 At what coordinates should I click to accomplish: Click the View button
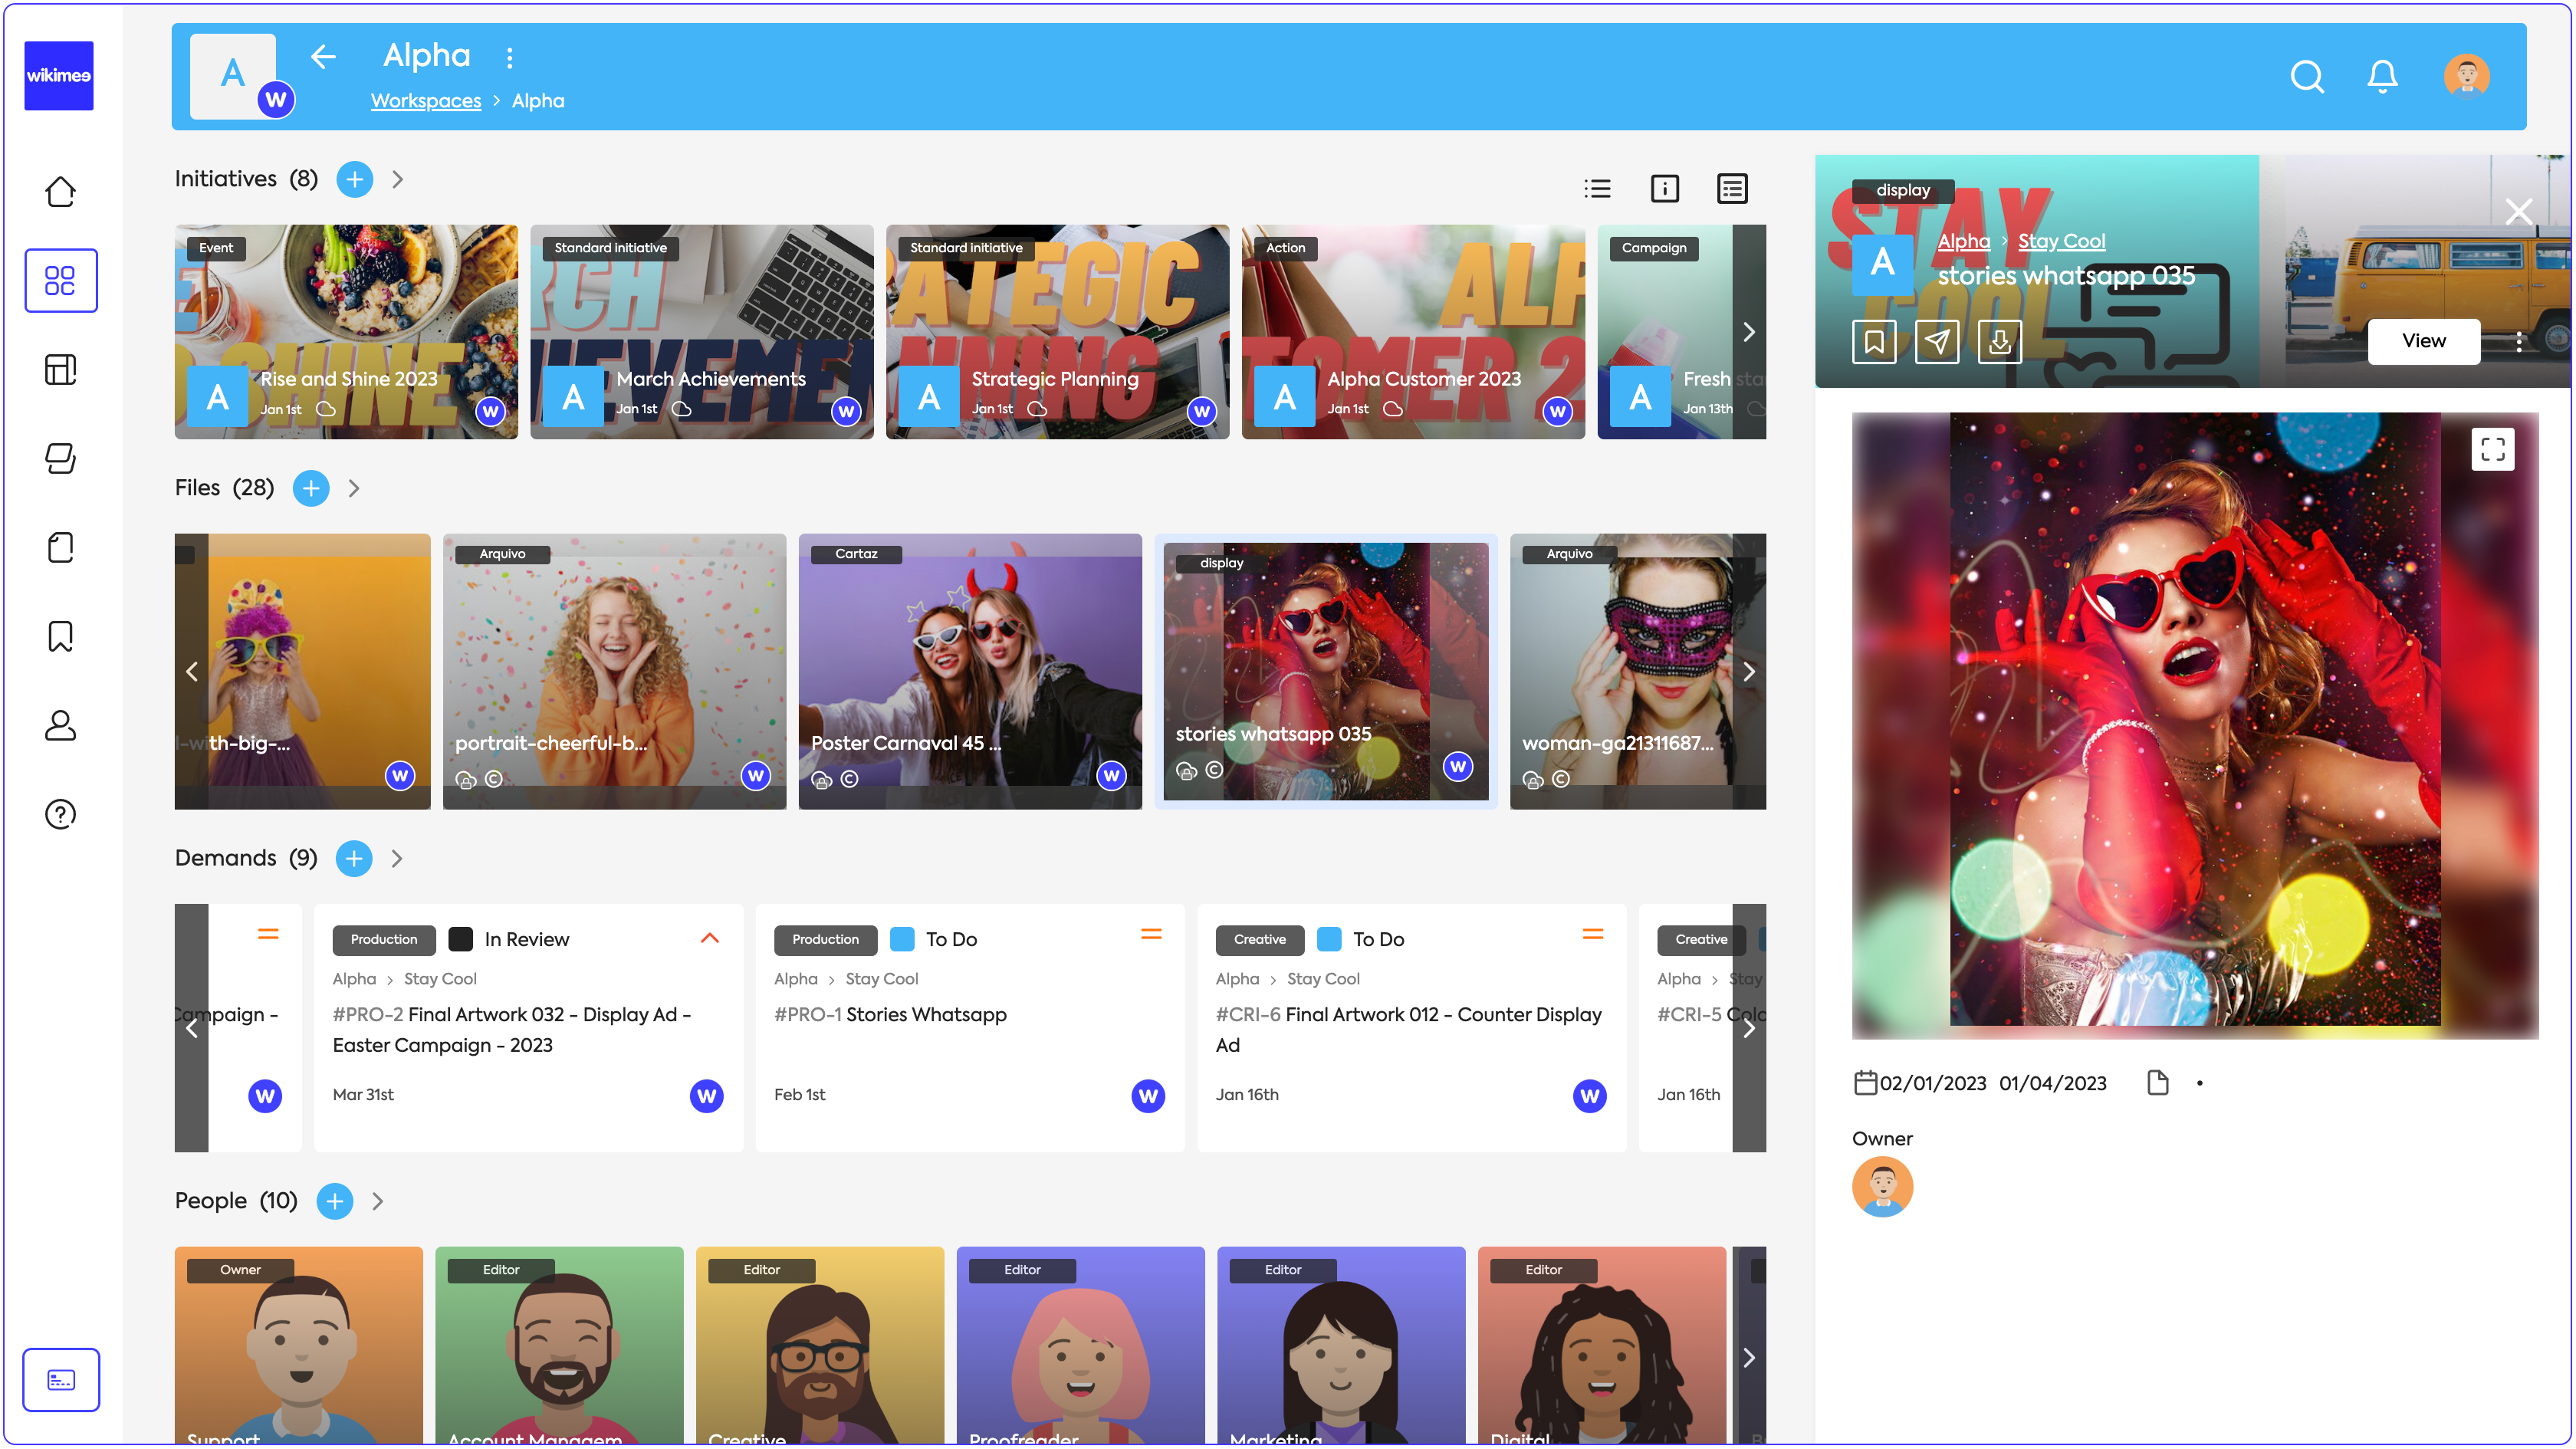(2423, 341)
